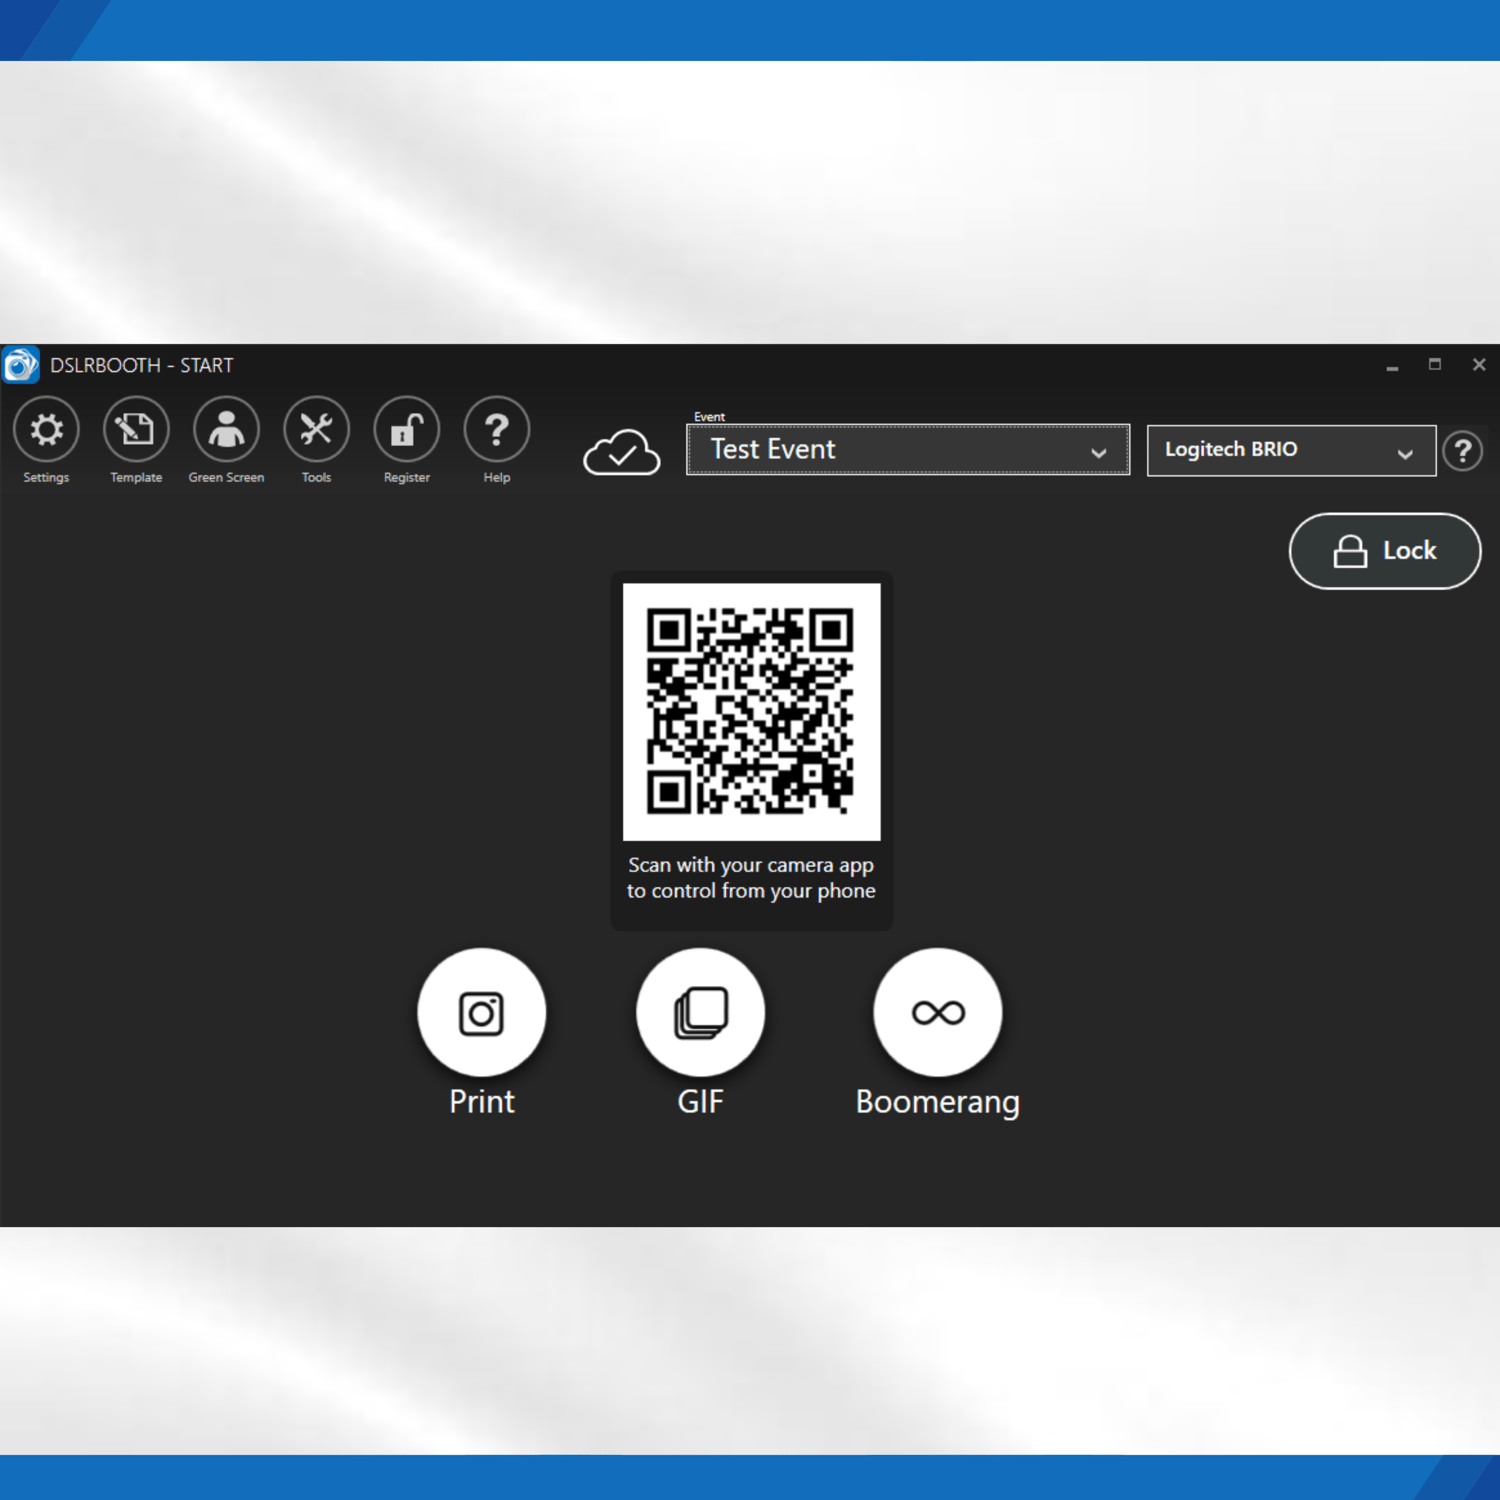The width and height of the screenshot is (1500, 1500).
Task: Open the Test Event dropdown
Action: [x=908, y=450]
